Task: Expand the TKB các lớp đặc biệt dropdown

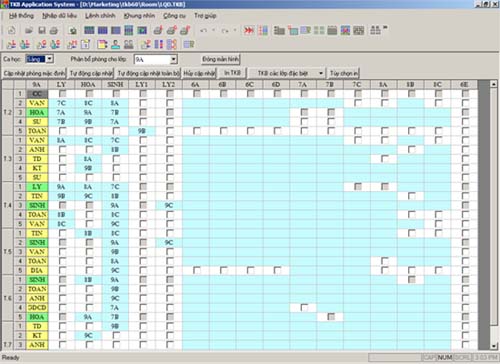Action: click(321, 73)
